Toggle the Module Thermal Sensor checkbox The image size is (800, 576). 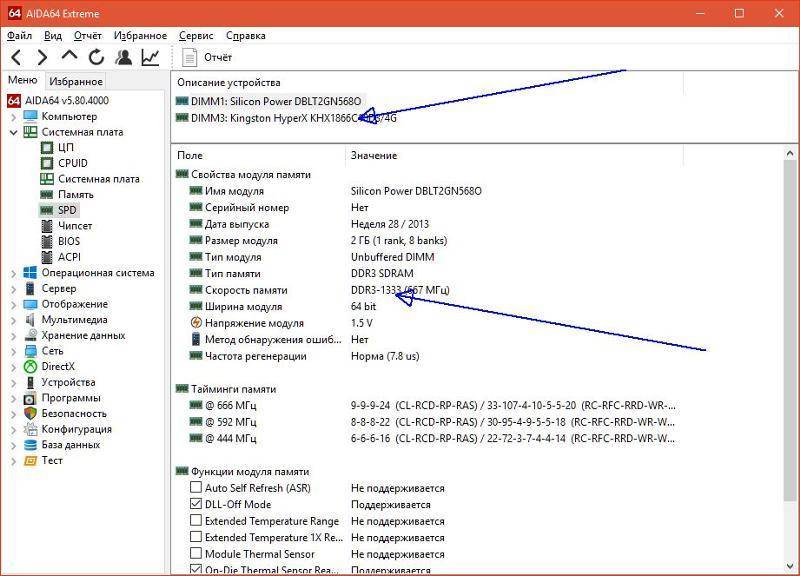pos(196,553)
